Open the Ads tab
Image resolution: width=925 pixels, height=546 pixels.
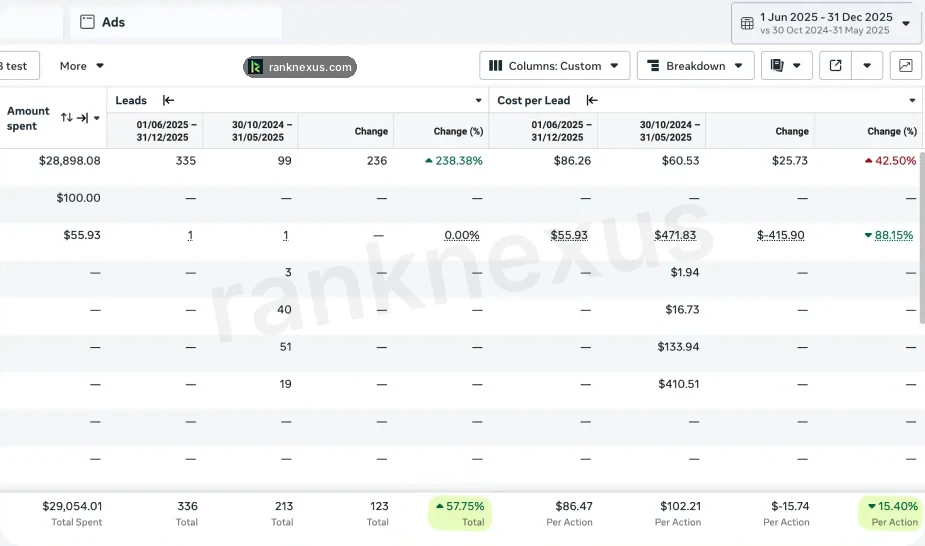point(175,22)
